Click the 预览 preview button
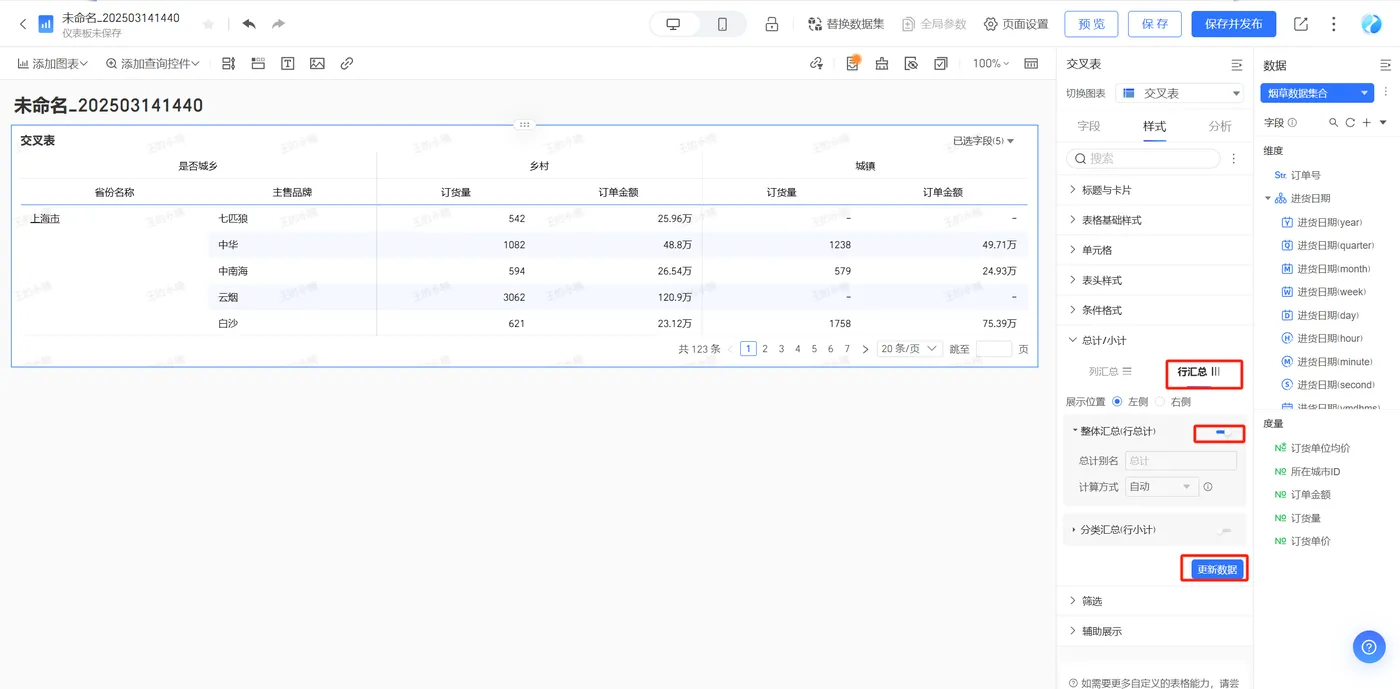Image resolution: width=1400 pixels, height=689 pixels. pyautogui.click(x=1092, y=24)
